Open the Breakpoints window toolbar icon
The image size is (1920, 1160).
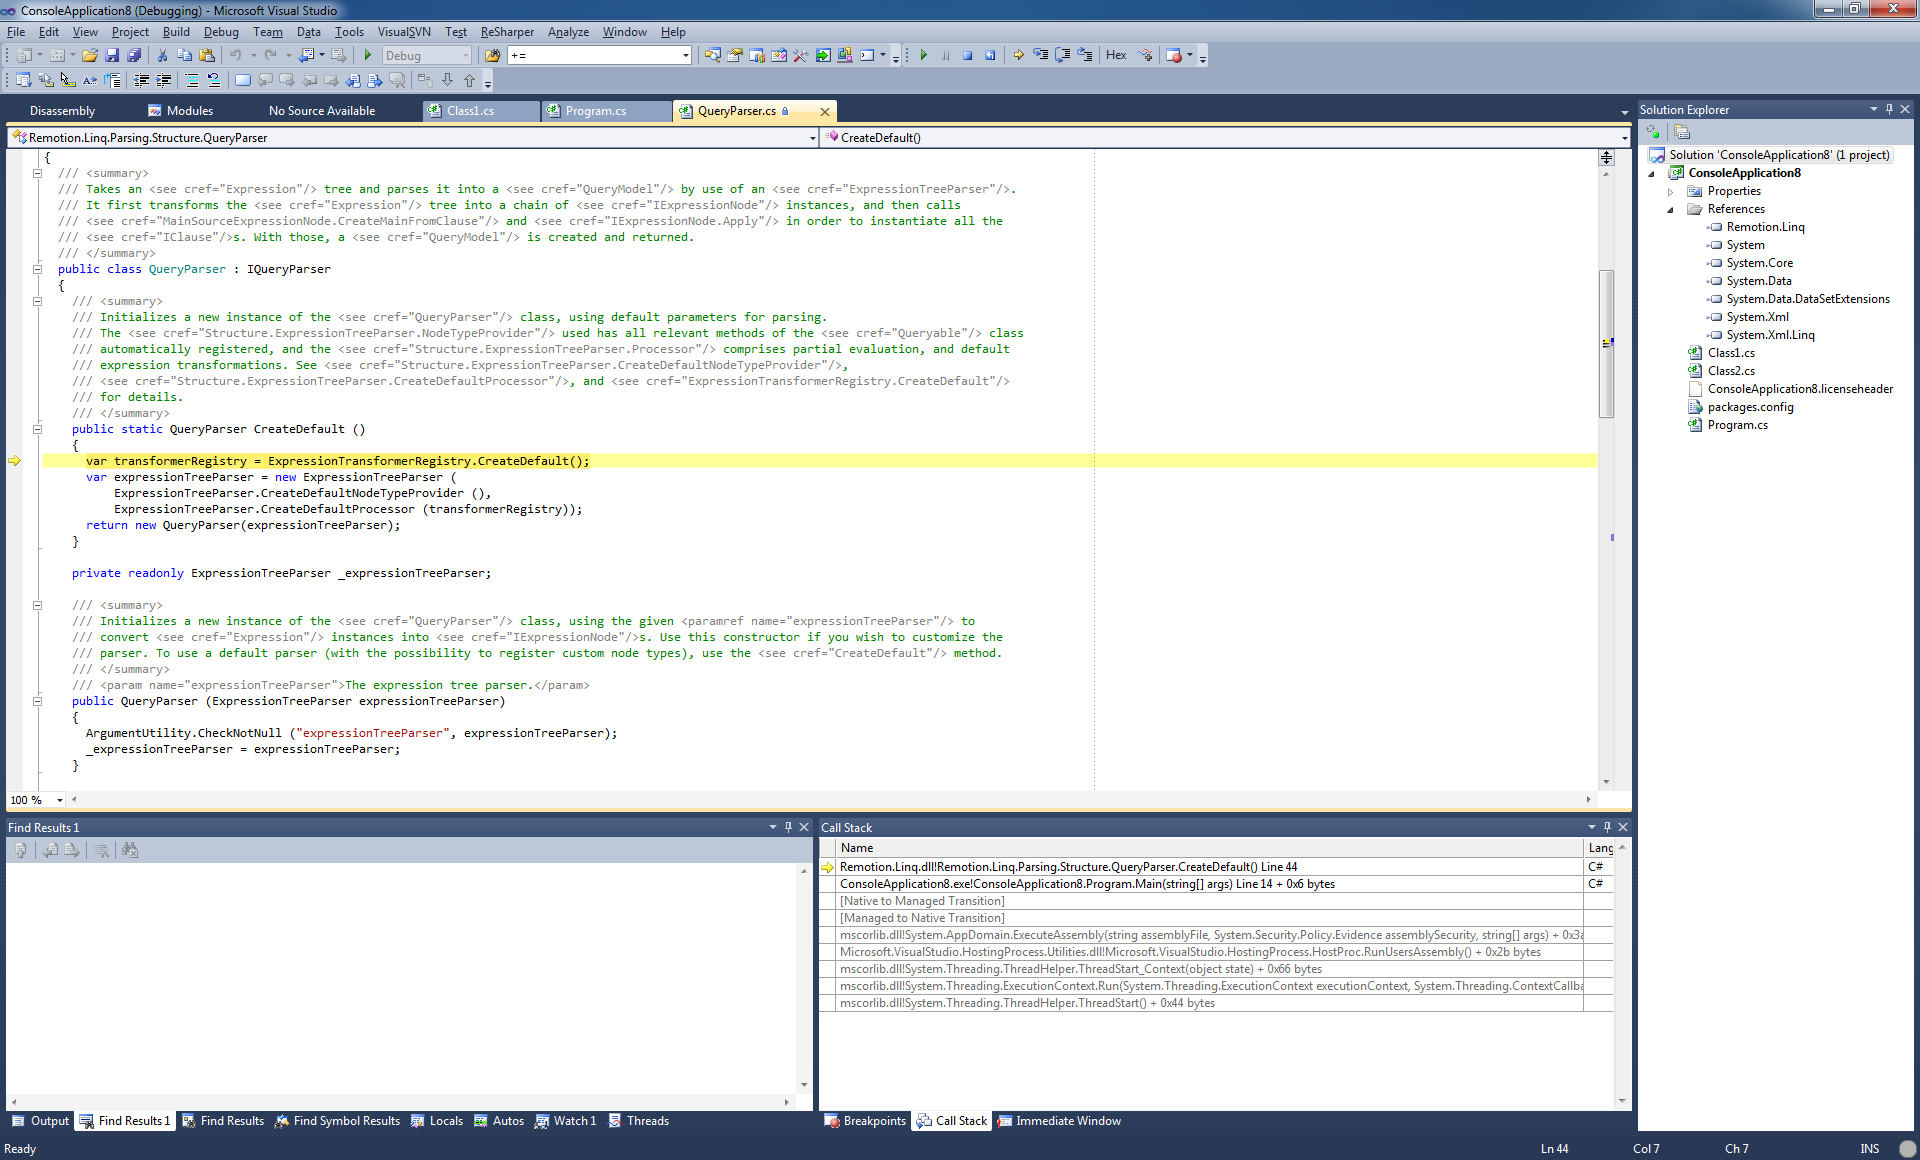click(x=1174, y=56)
